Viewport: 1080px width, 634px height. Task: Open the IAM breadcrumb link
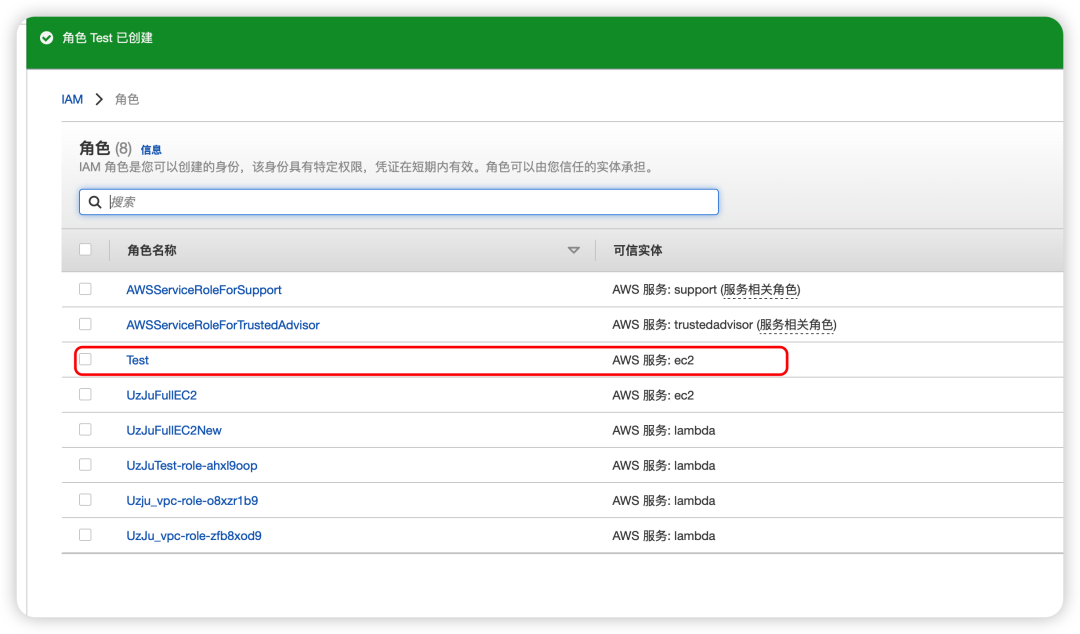(72, 99)
